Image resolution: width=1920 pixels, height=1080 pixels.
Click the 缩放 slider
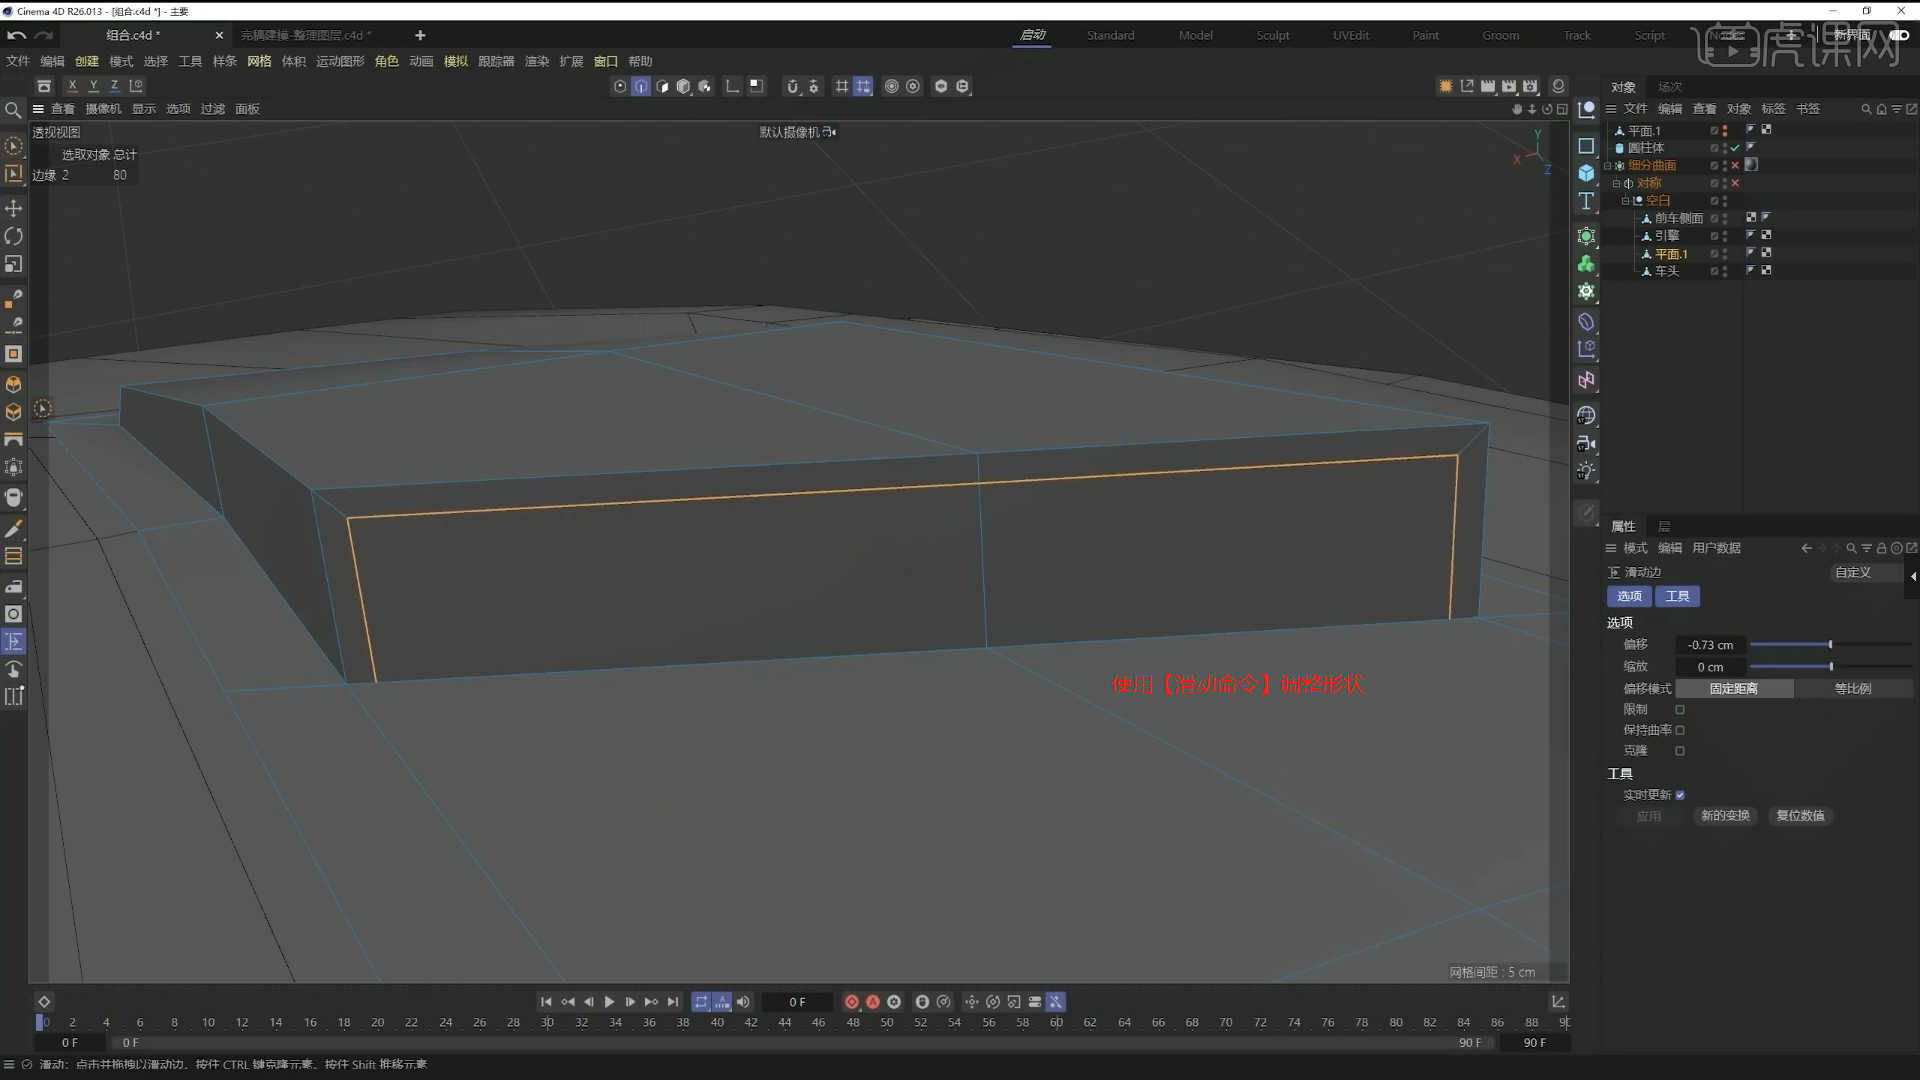1830,667
